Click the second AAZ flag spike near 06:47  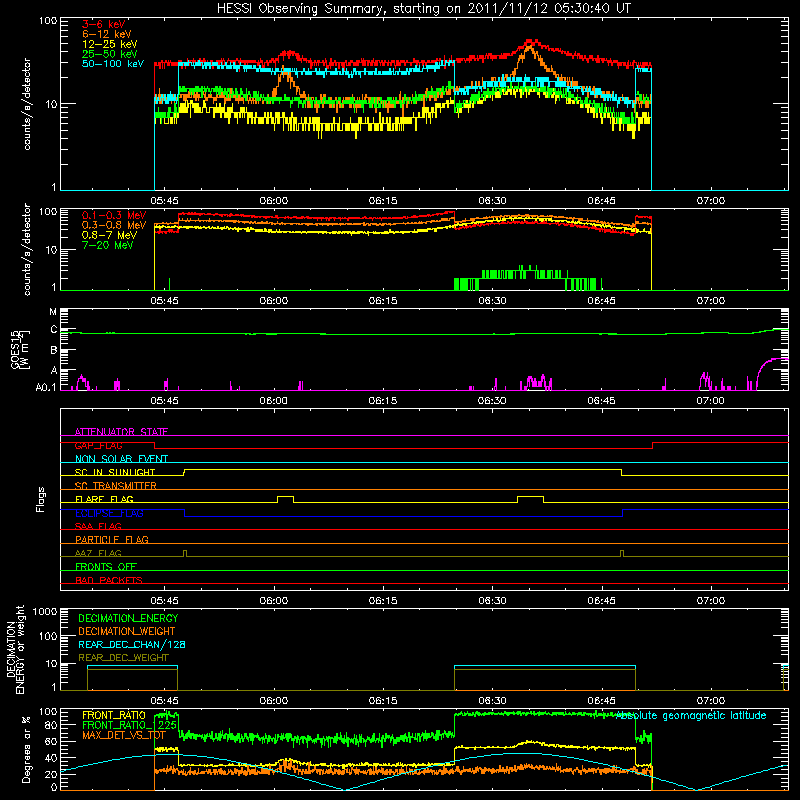click(x=621, y=553)
